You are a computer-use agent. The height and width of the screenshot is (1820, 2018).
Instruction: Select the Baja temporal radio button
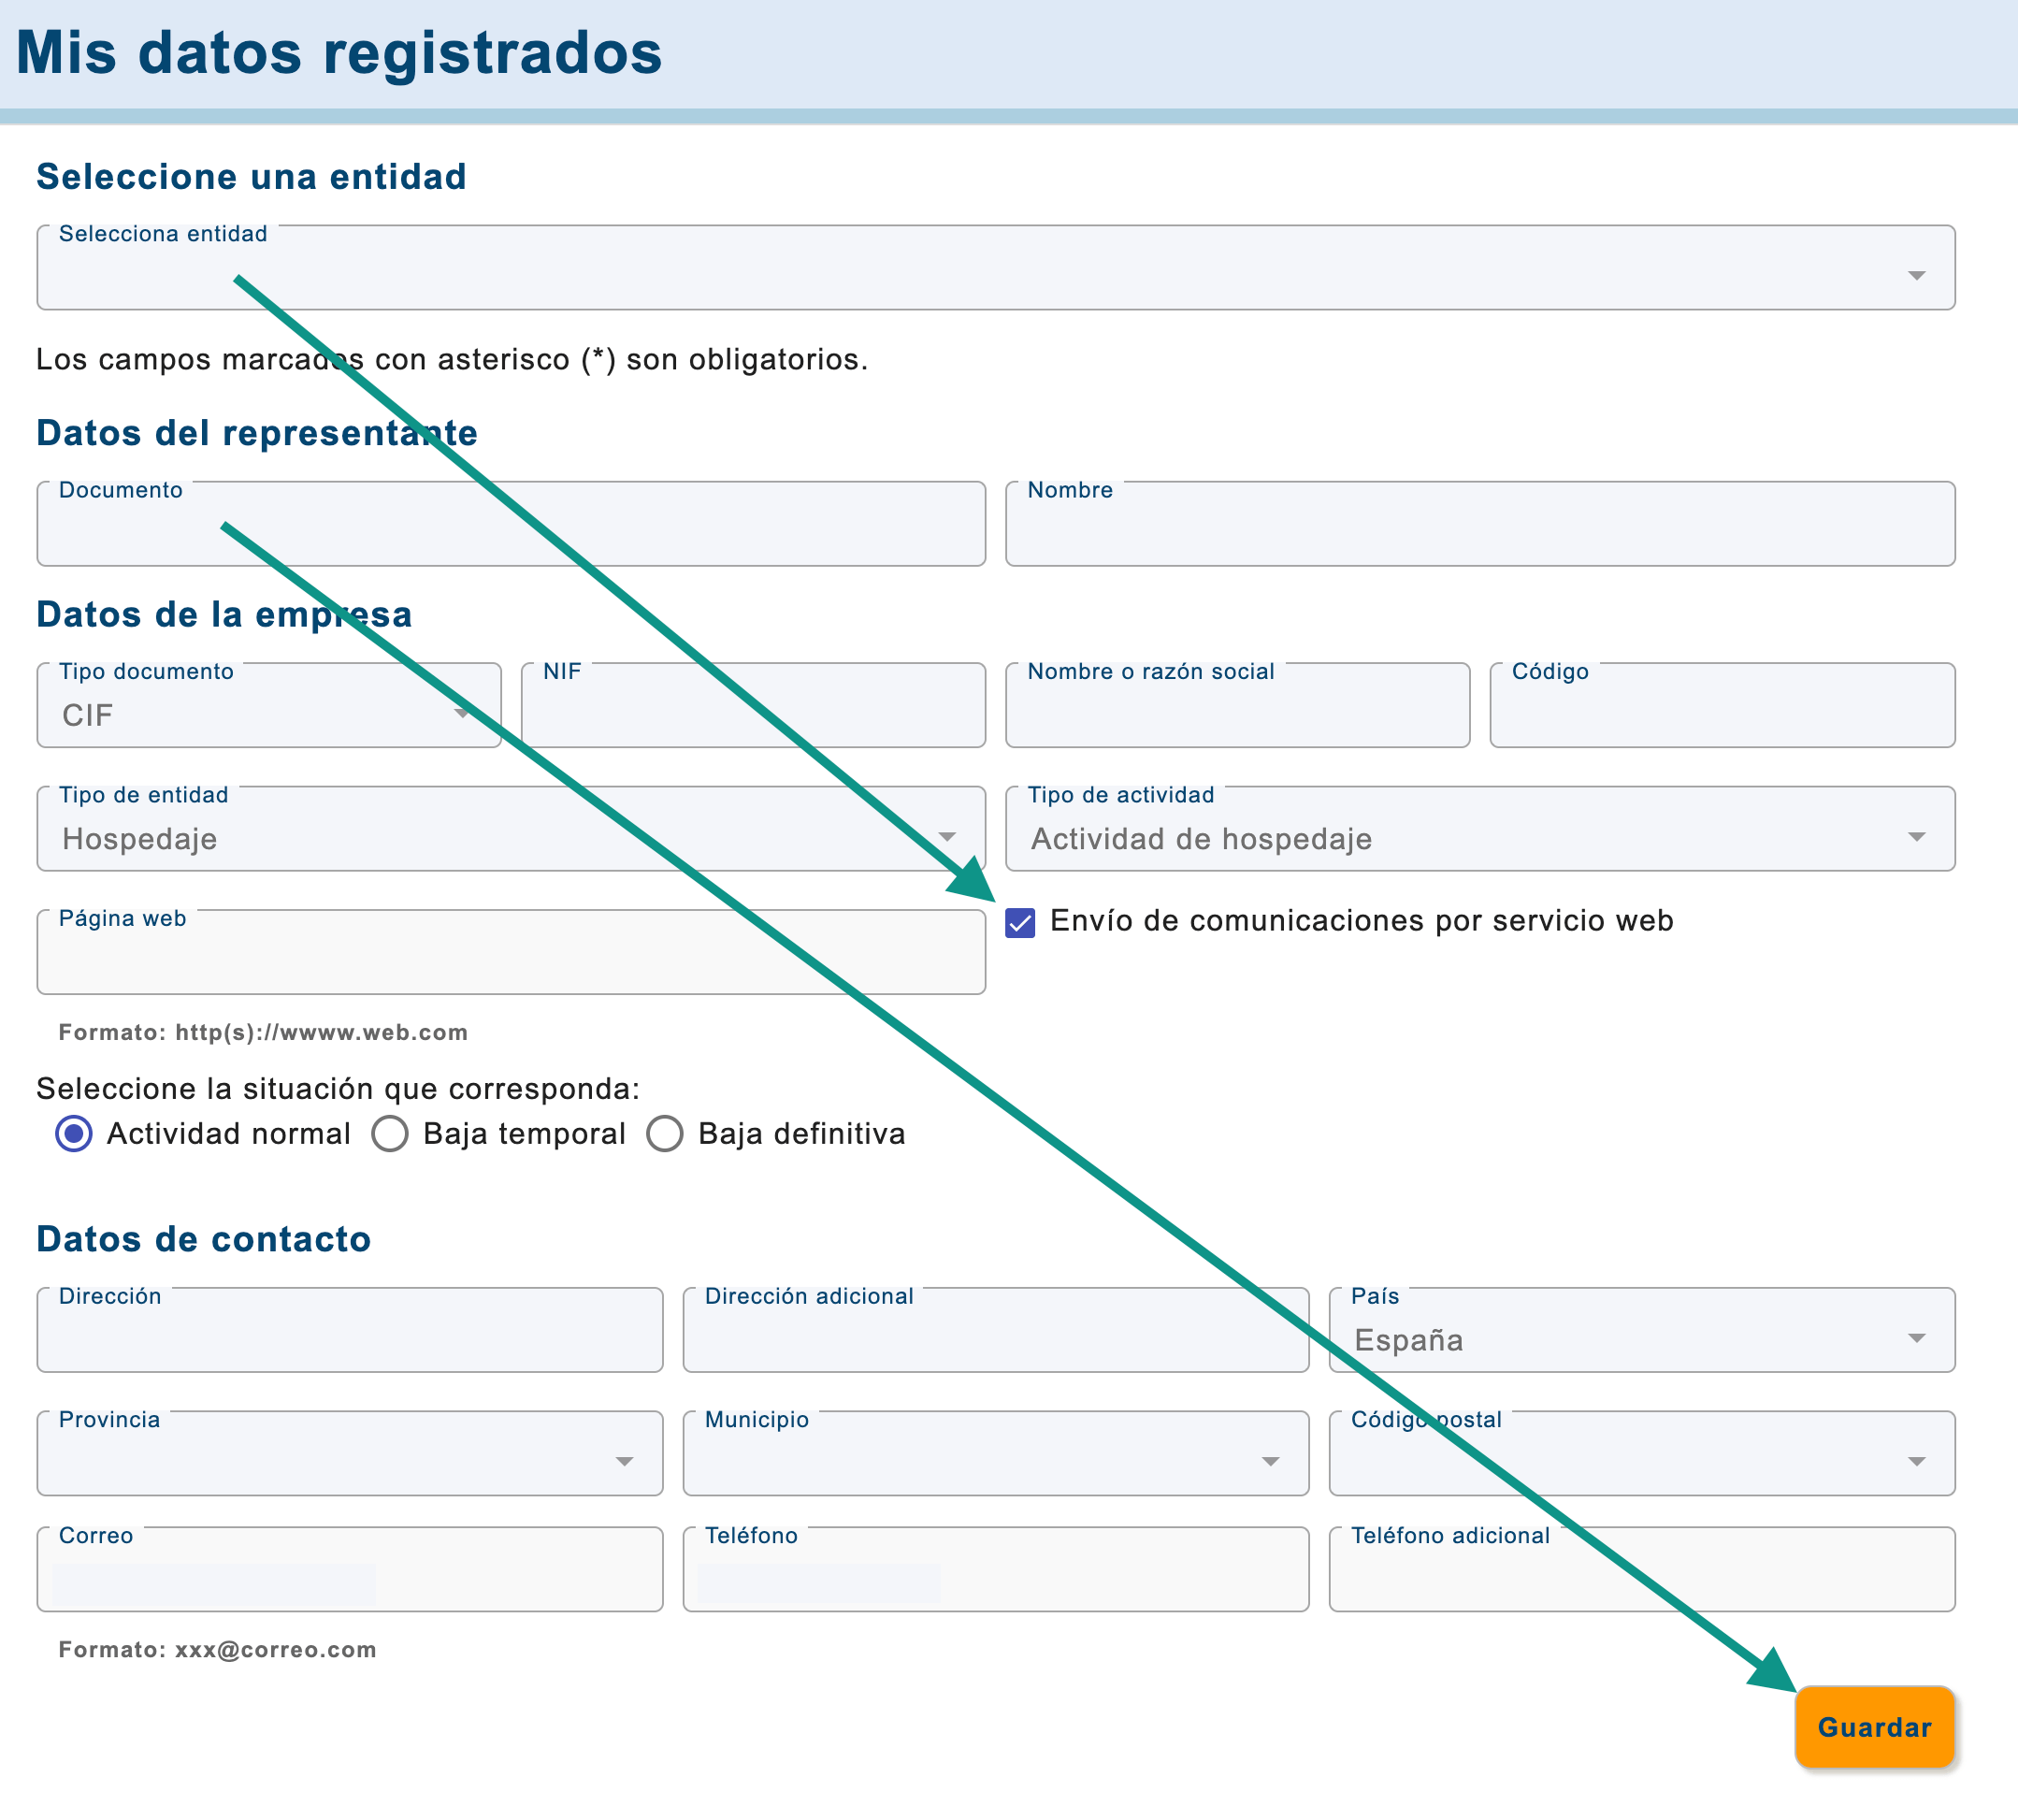[390, 1134]
